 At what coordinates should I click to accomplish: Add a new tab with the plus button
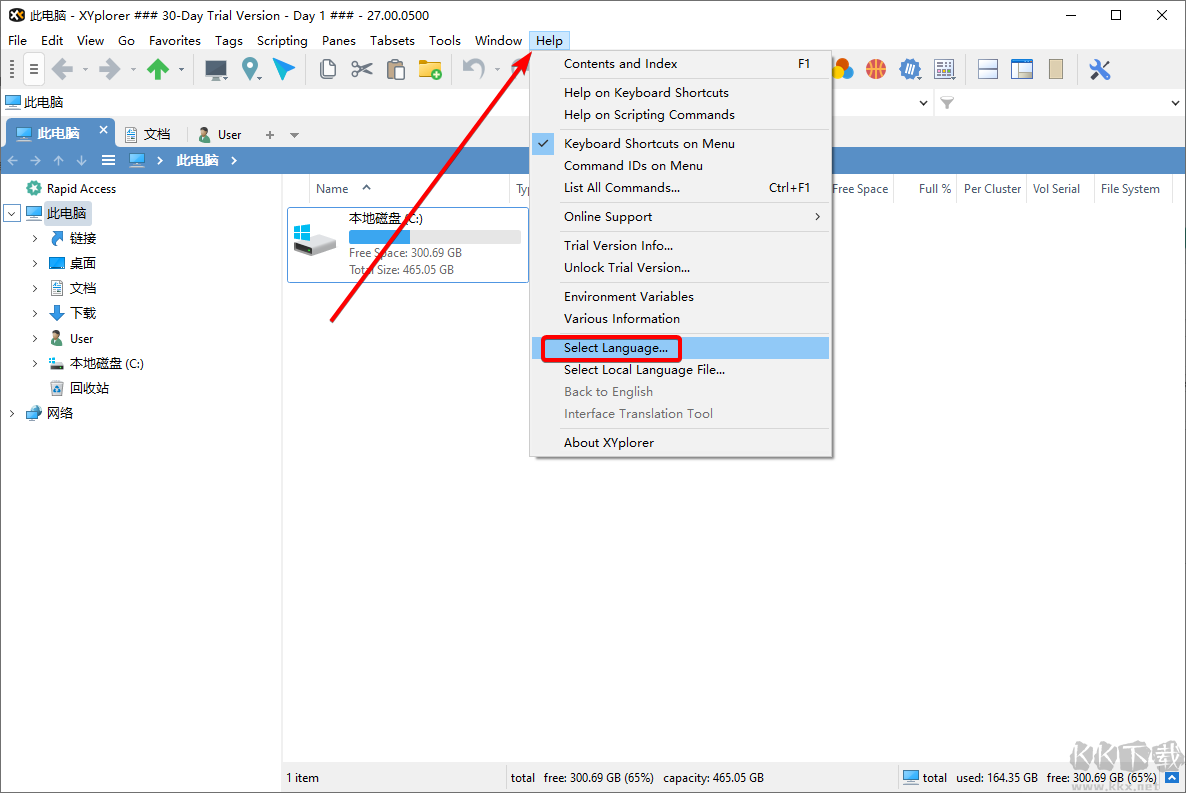270,135
